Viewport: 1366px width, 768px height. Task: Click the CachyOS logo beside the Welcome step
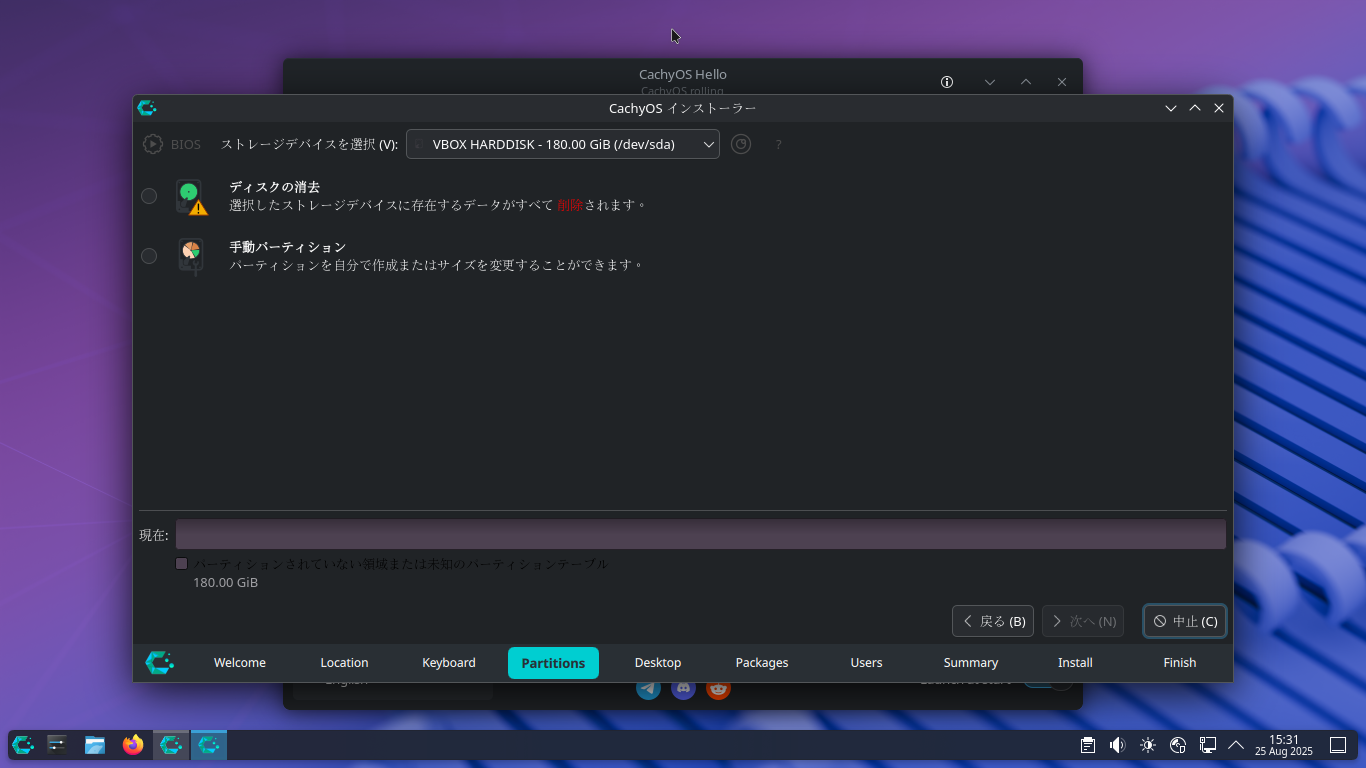[x=159, y=662]
